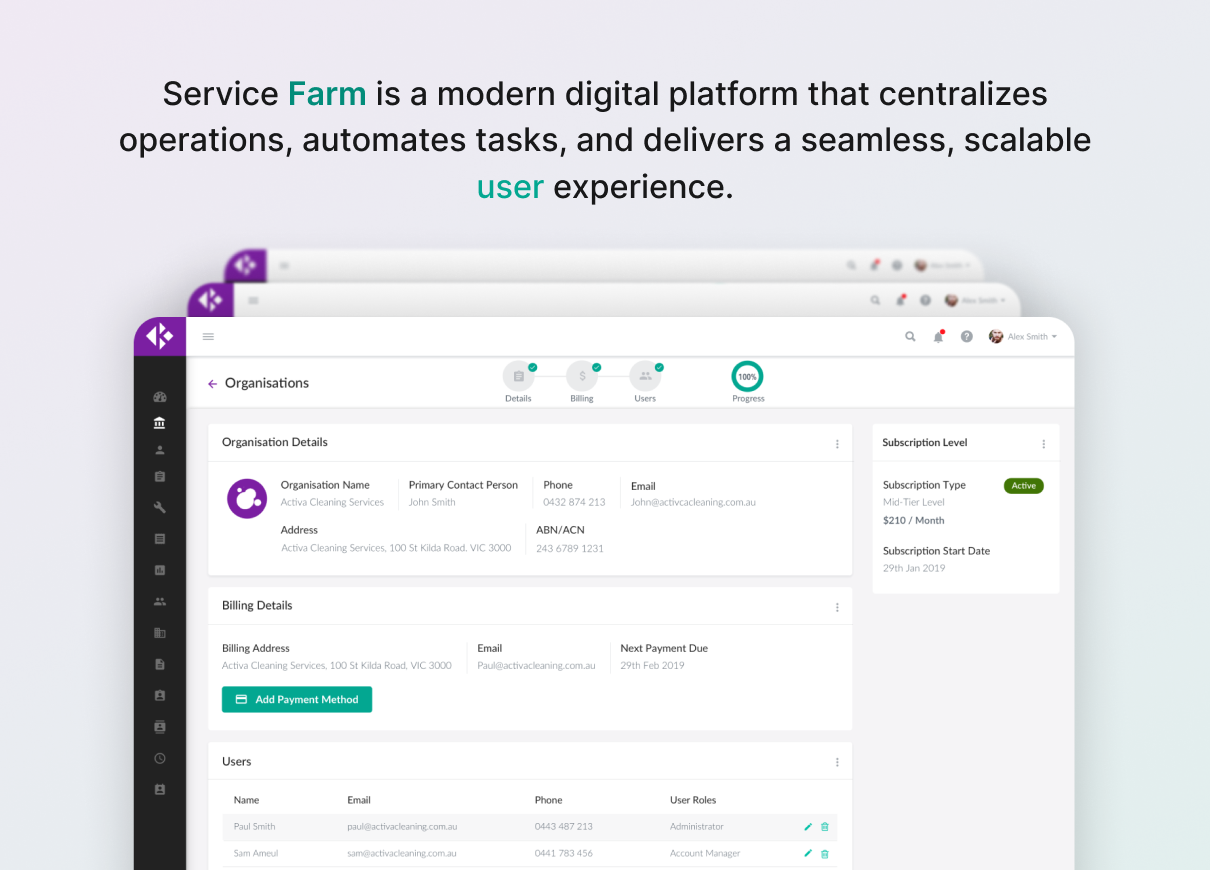Click Add Payment Method button
Image resolution: width=1210 pixels, height=870 pixels.
tap(297, 700)
